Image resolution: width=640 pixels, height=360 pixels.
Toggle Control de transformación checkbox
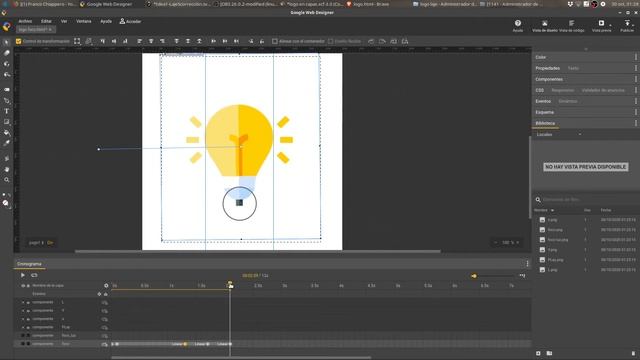(x=18, y=41)
